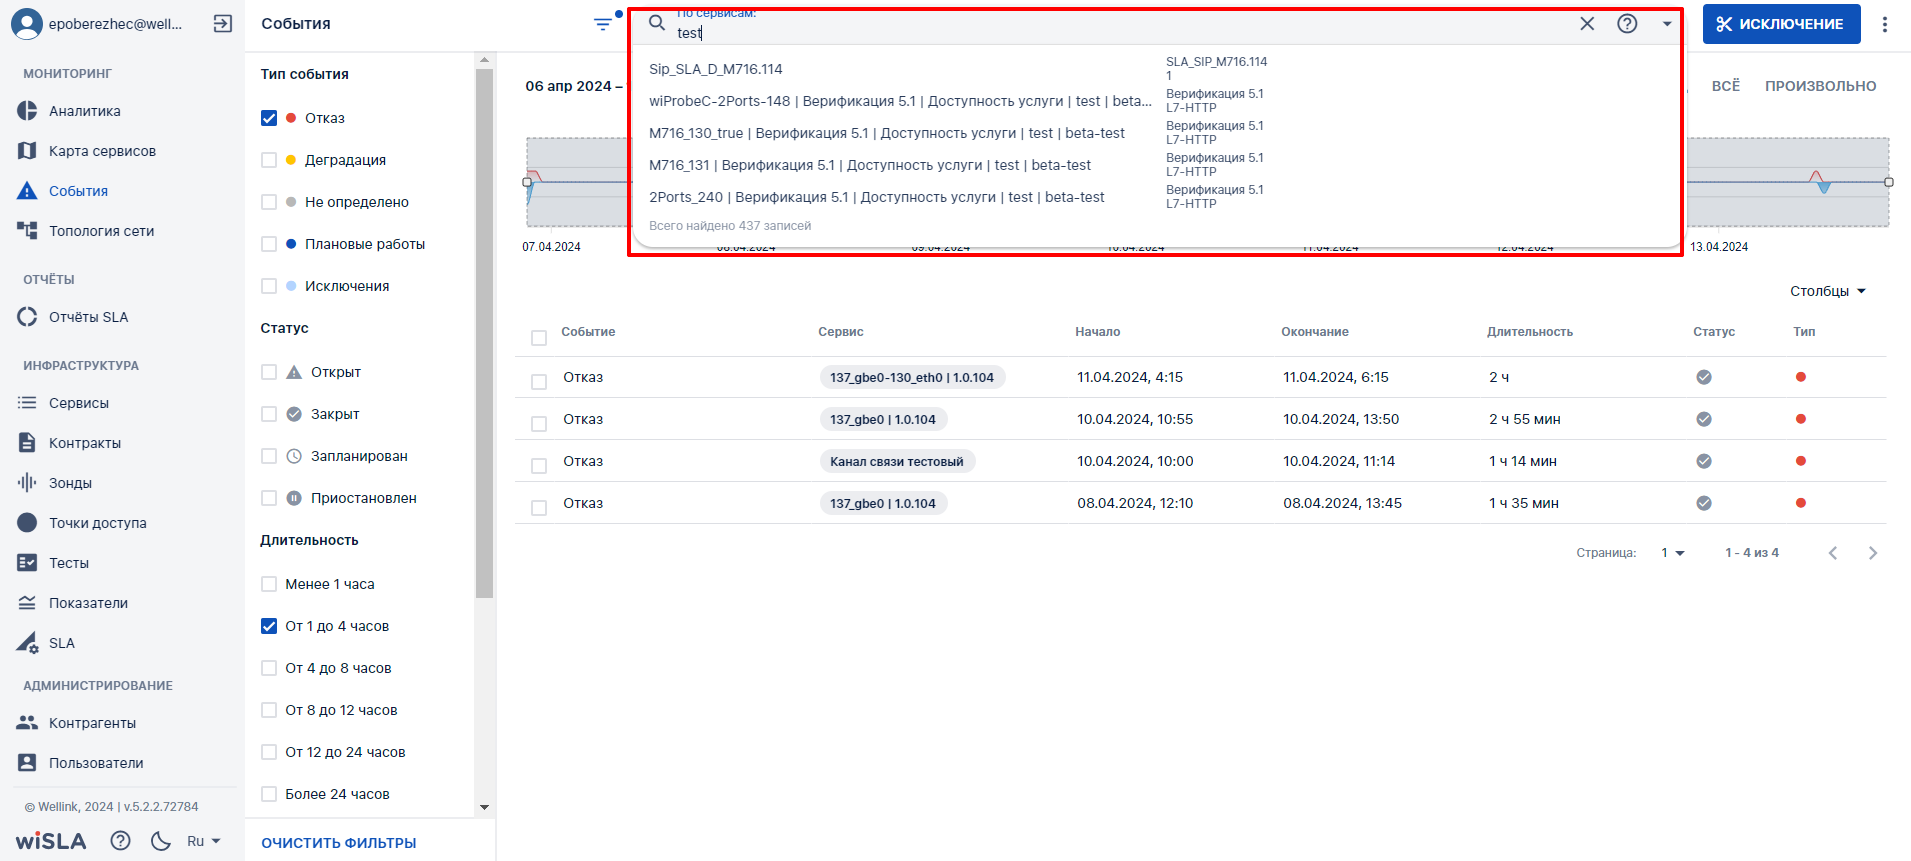This screenshot has width=1911, height=861.
Task: Toggle dark mode moon icon
Action: click(160, 841)
